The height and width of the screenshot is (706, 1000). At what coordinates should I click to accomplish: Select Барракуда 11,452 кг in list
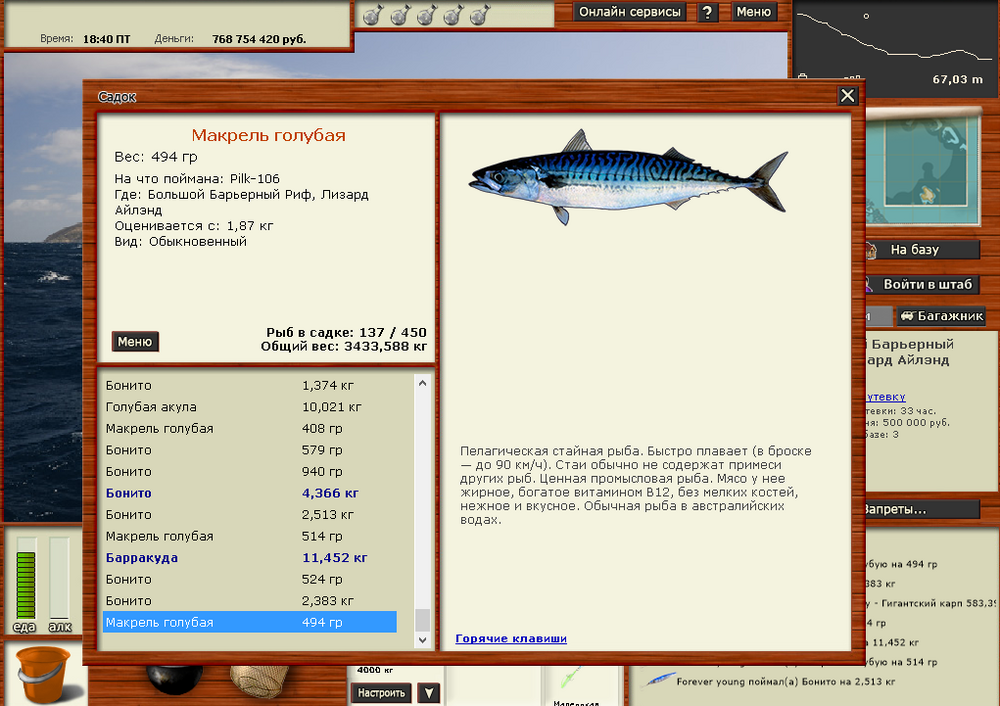250,558
